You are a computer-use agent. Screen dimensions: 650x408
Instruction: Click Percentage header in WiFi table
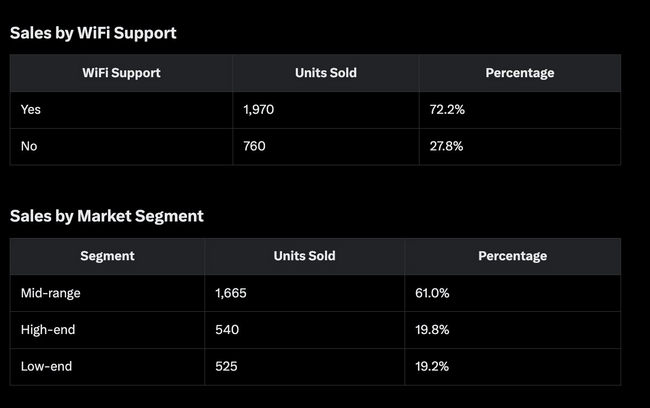519,73
